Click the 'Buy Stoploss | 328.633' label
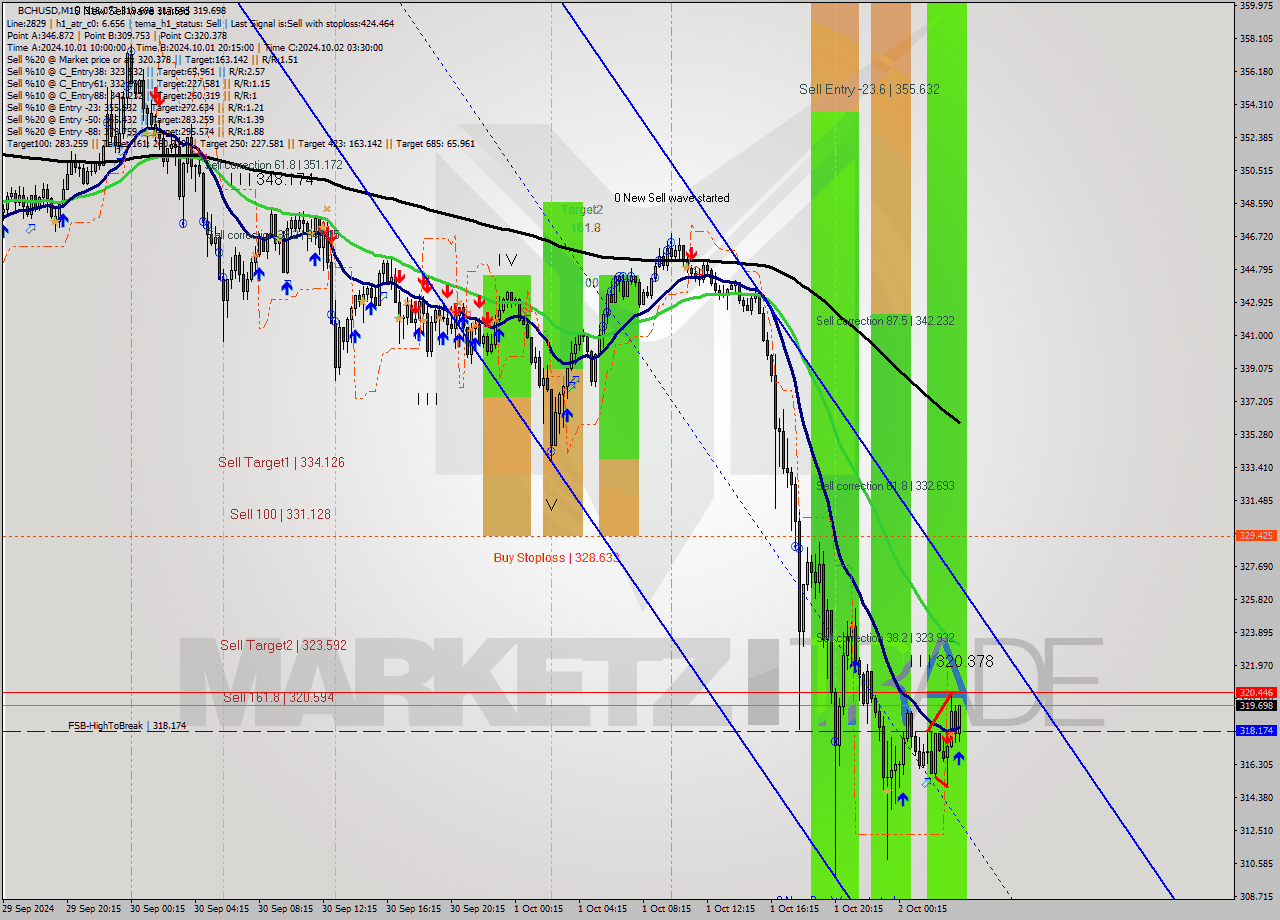Viewport: 1280px width, 920px height. coord(557,558)
